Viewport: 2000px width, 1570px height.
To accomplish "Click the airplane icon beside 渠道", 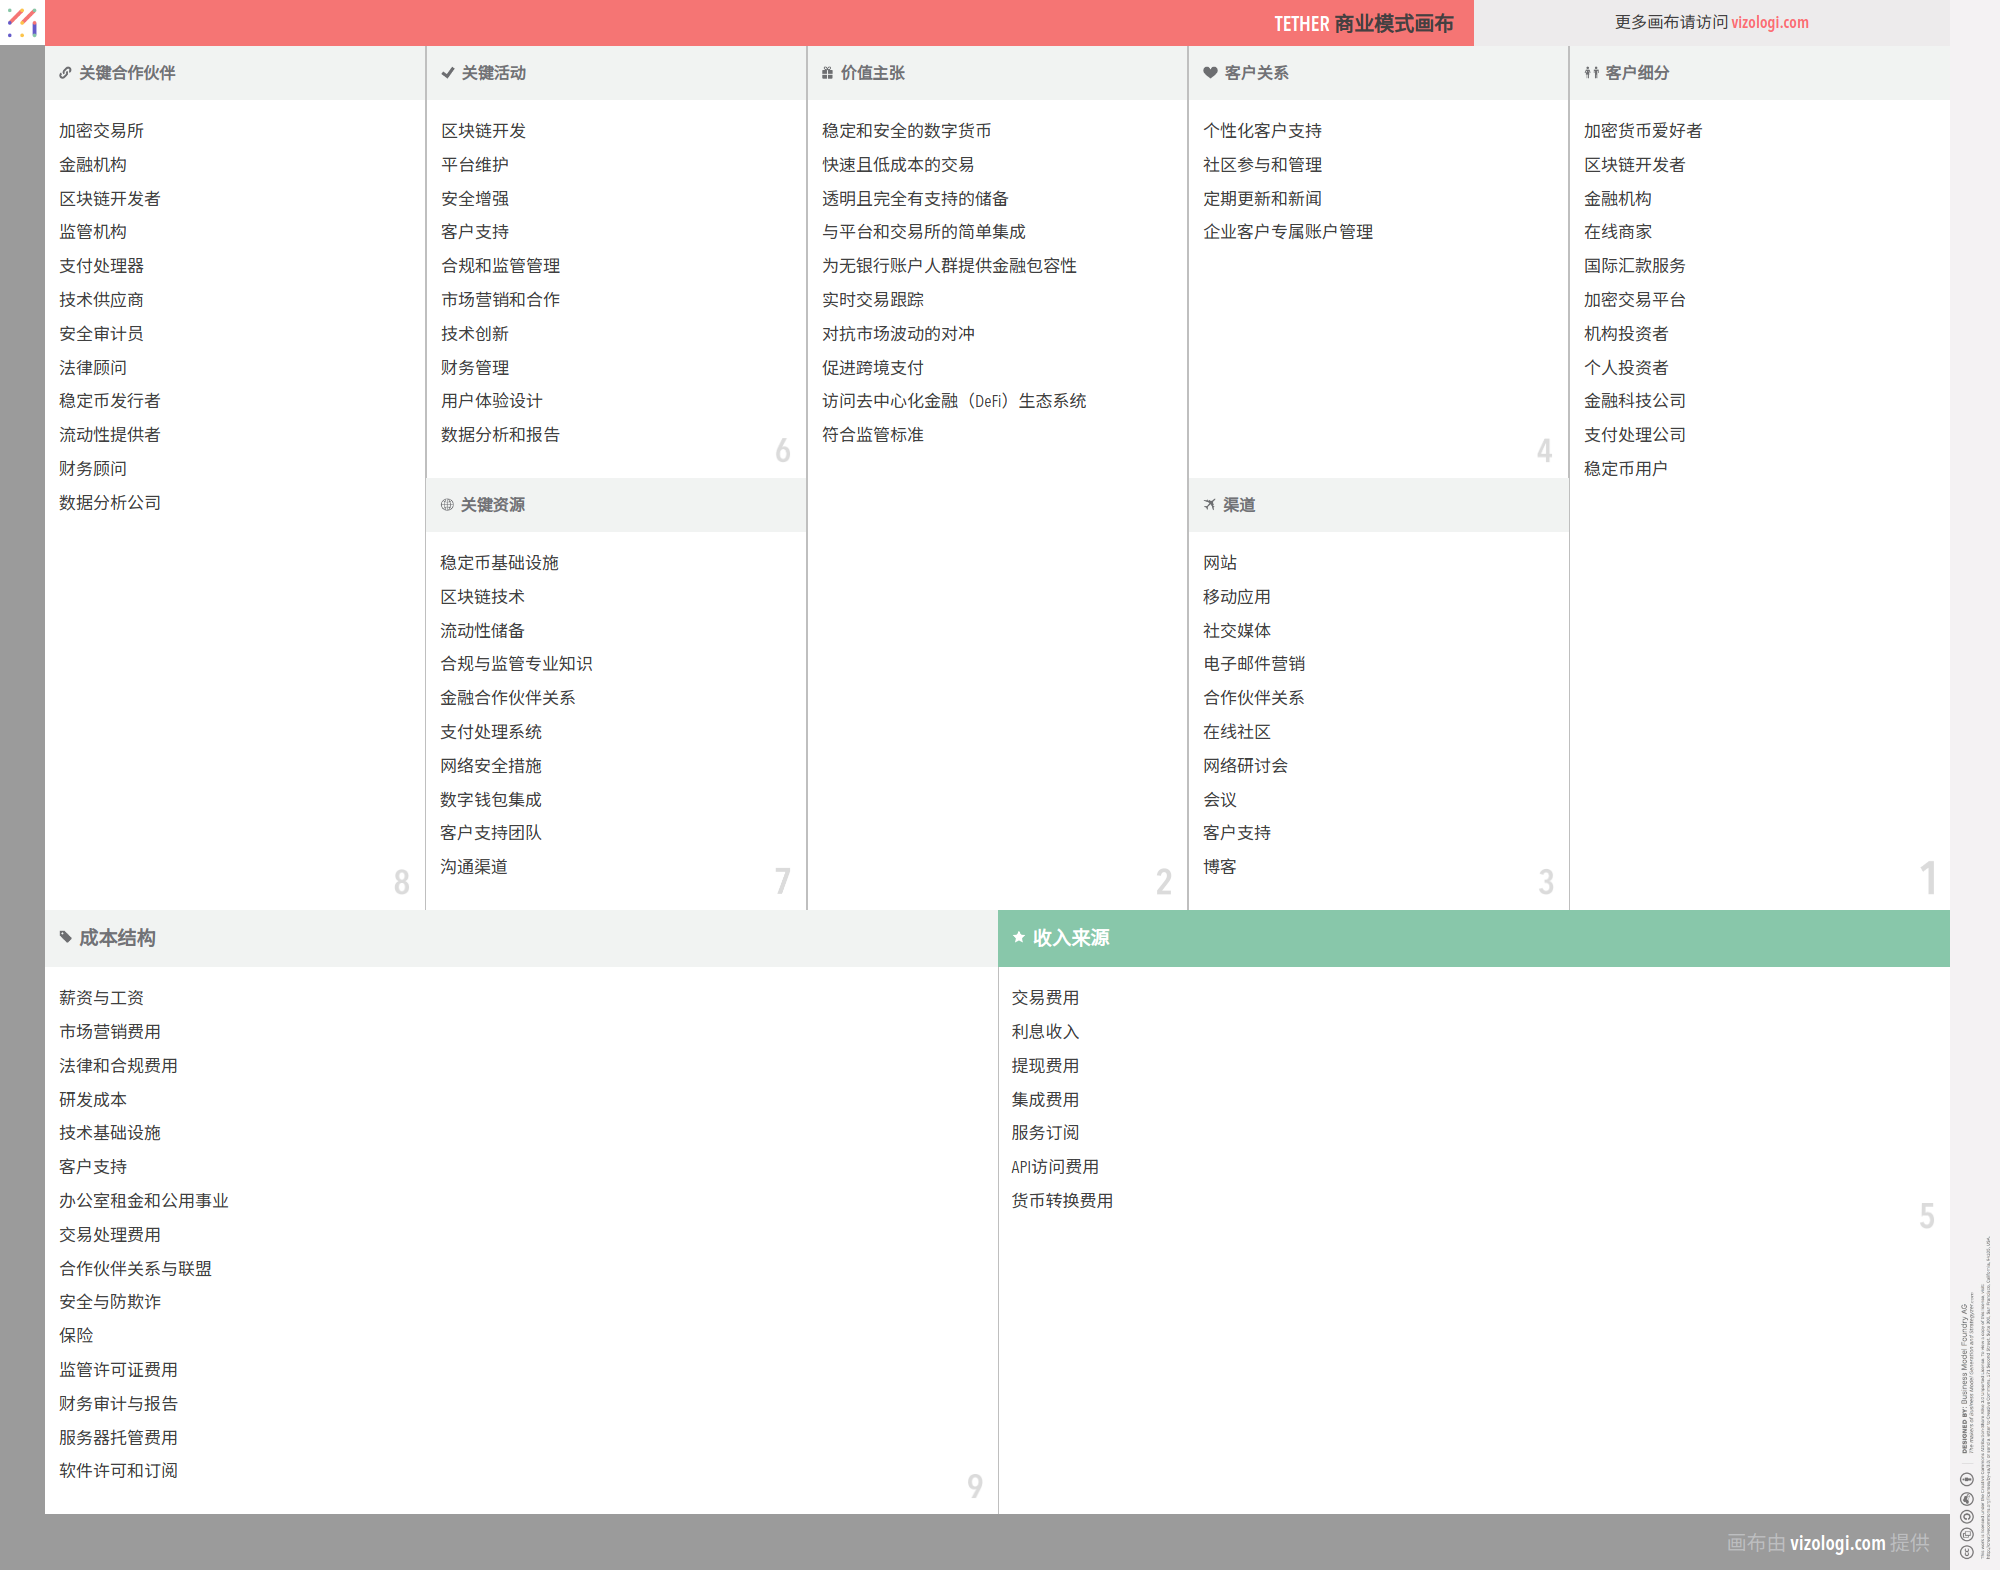I will click(1209, 505).
